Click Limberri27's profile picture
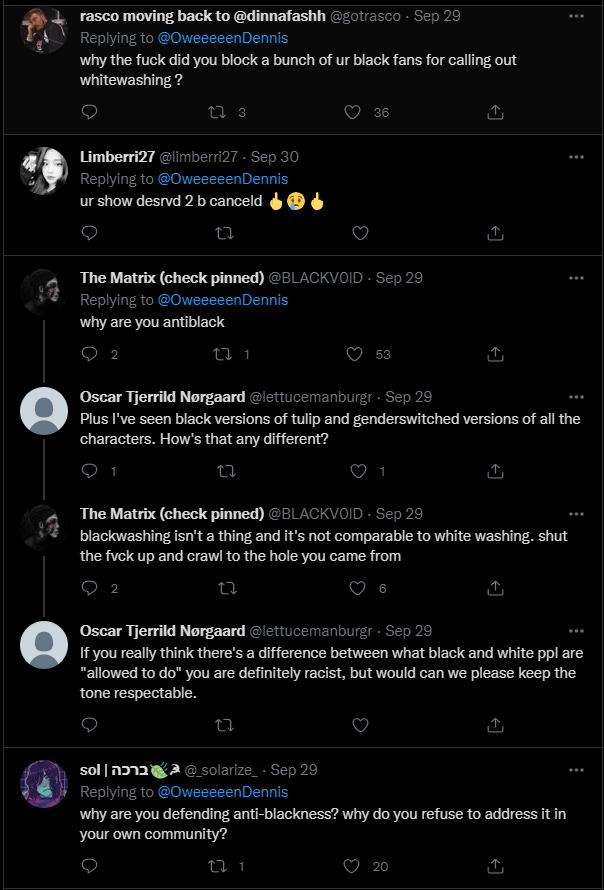604x890 pixels. coord(43,171)
